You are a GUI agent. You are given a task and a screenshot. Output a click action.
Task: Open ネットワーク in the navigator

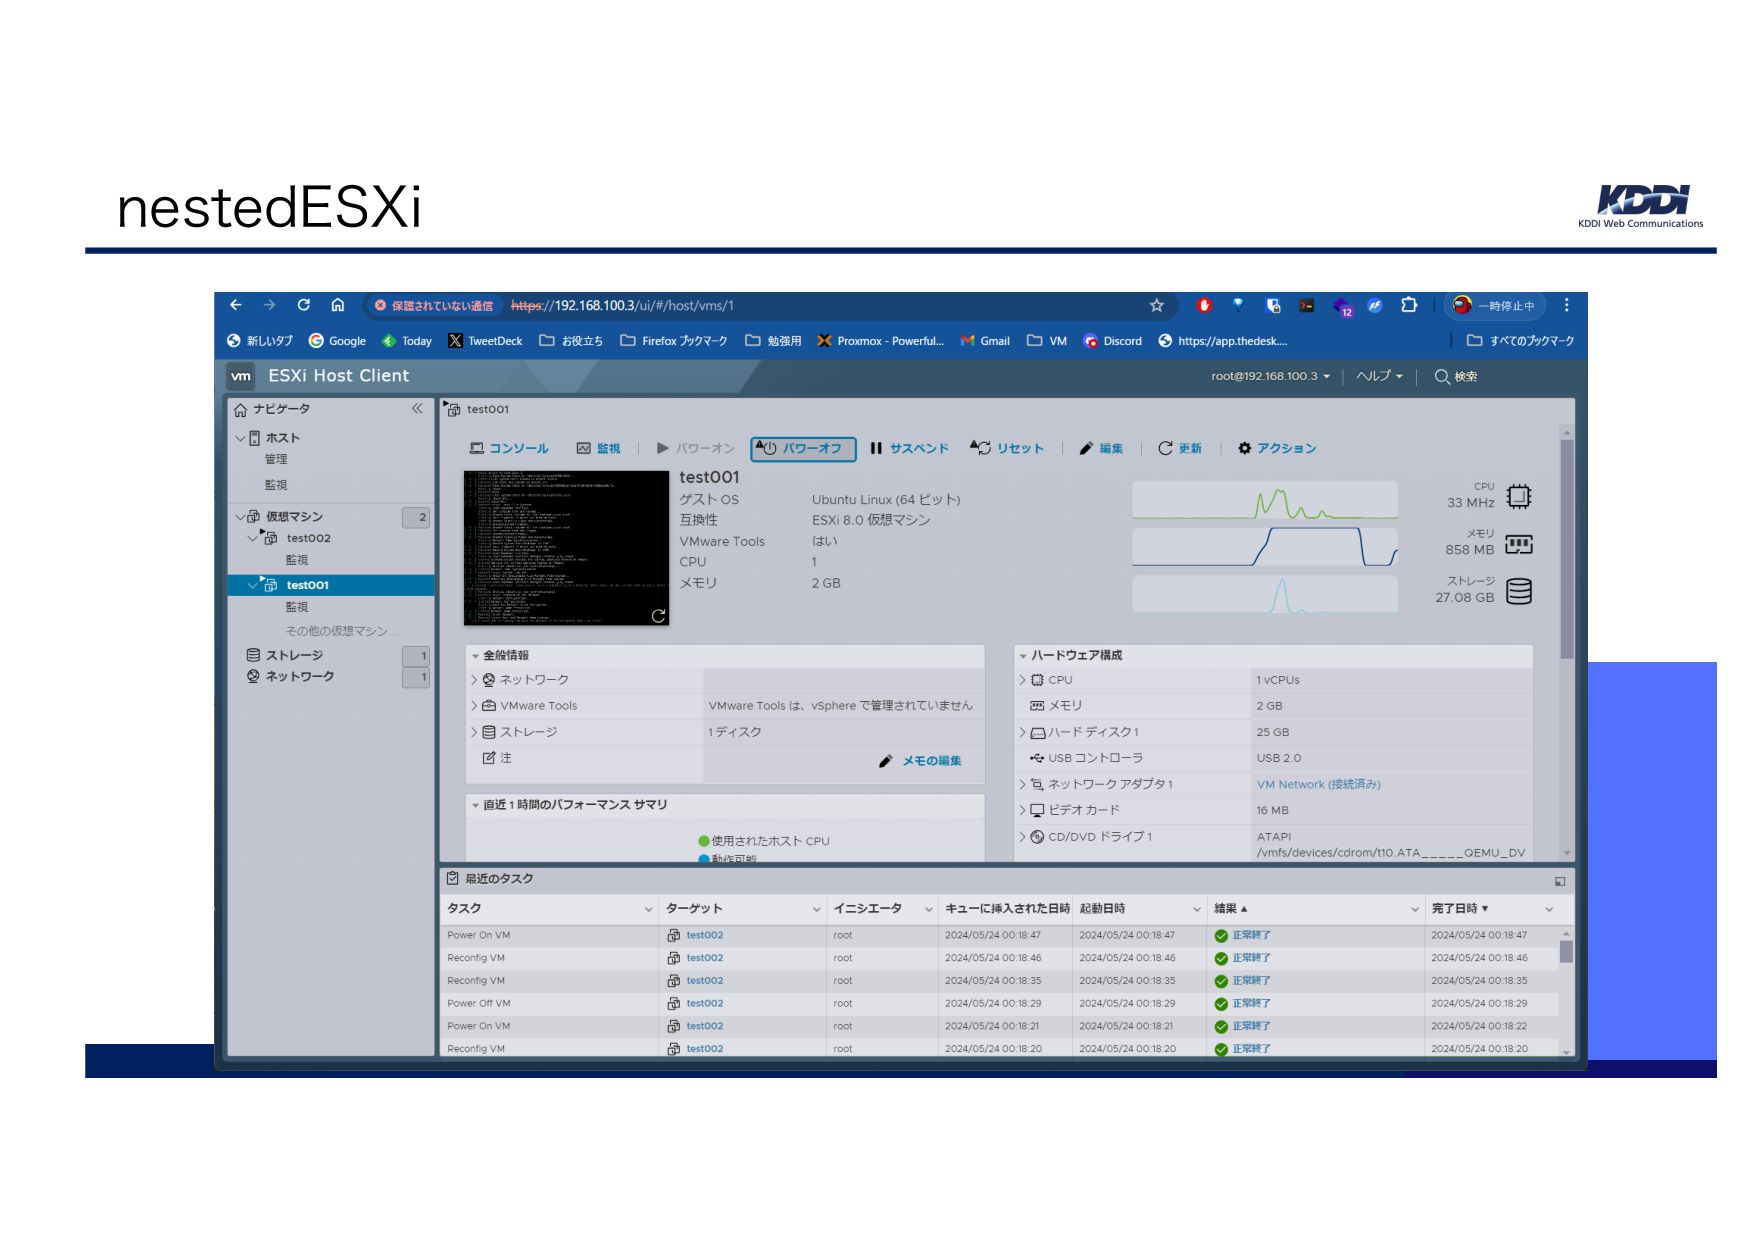[299, 677]
